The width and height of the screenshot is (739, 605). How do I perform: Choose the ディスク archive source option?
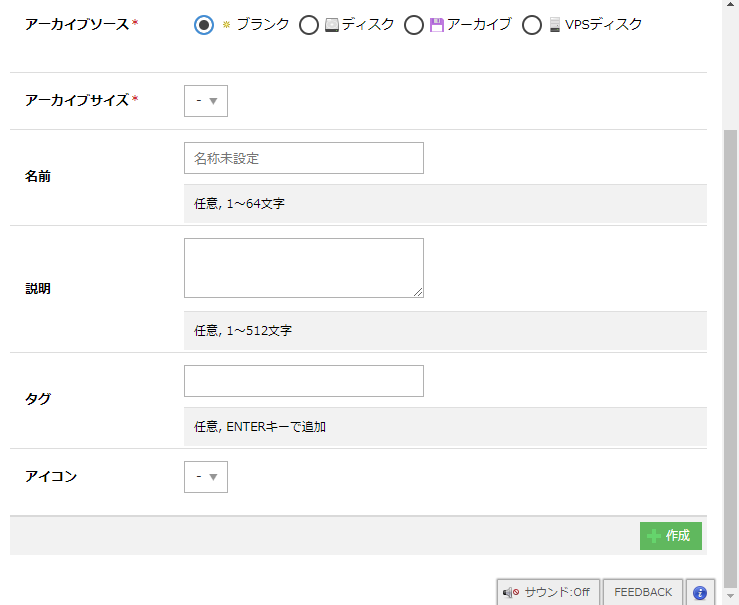pyautogui.click(x=309, y=25)
